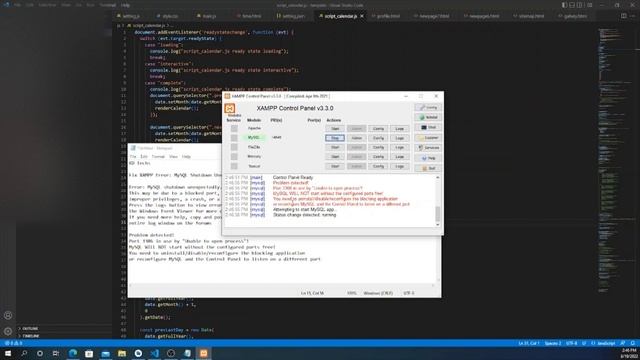Toggle MySQL service checkbox in XAMPP

[234, 138]
